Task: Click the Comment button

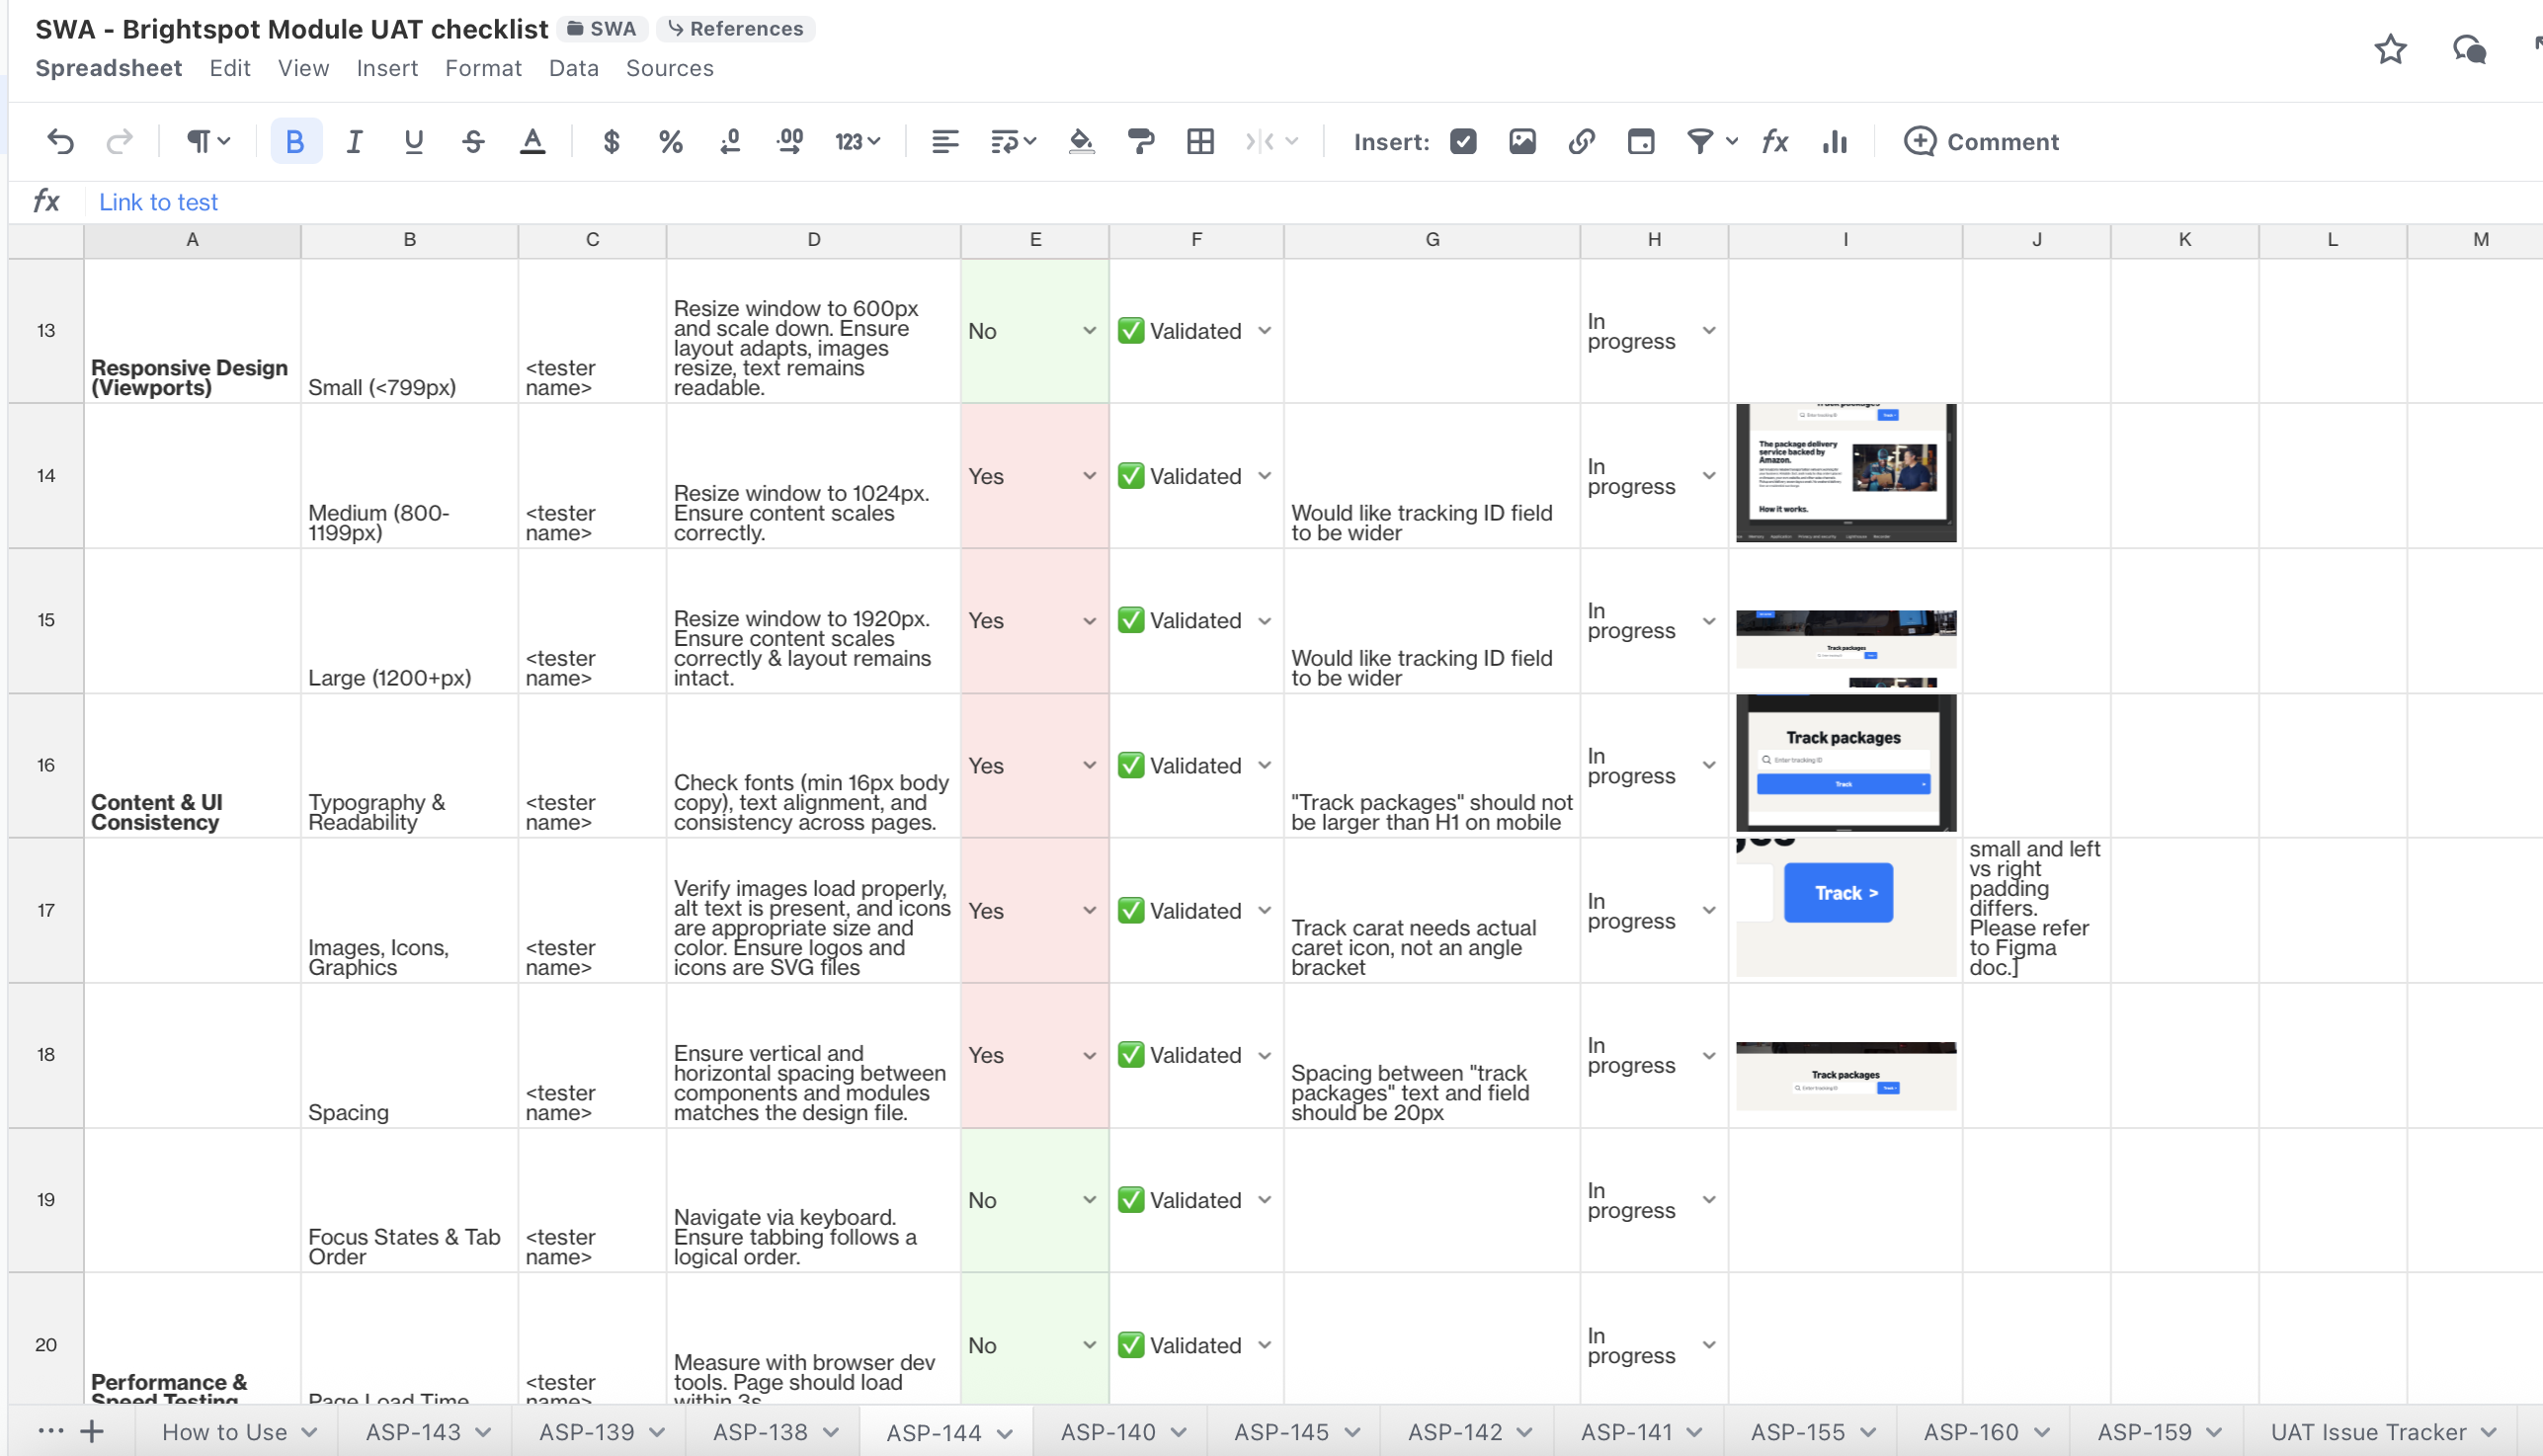Action: (1981, 142)
